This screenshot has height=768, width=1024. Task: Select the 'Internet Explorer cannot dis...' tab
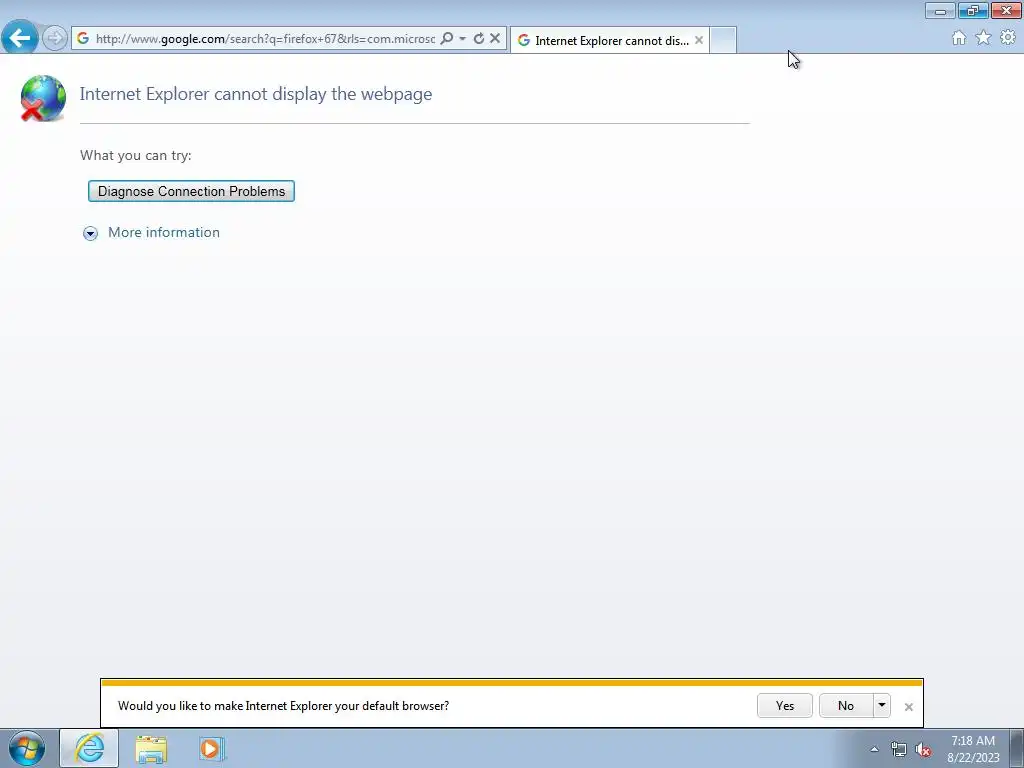coord(609,40)
